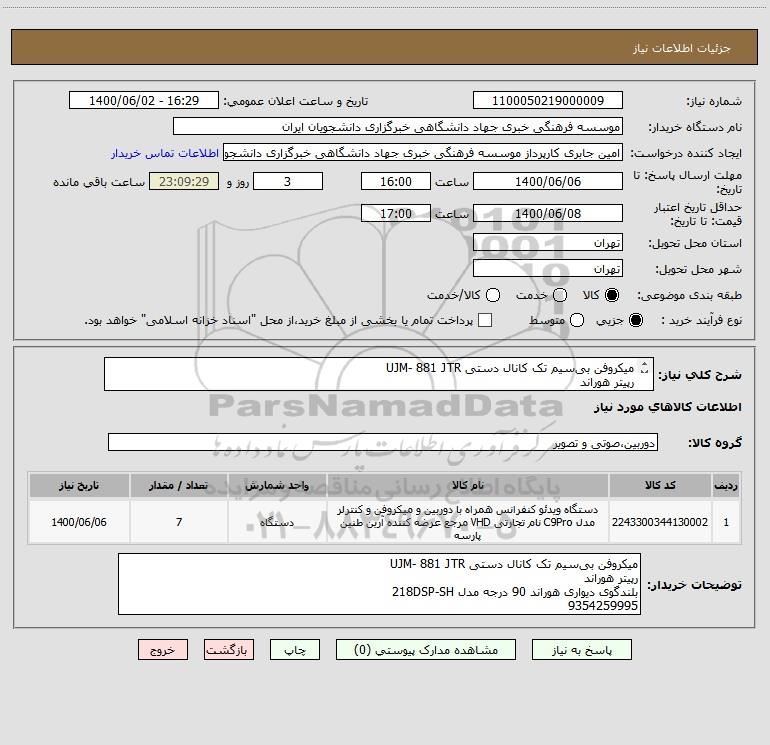Click the تعداد / مقدار column header

179,486
